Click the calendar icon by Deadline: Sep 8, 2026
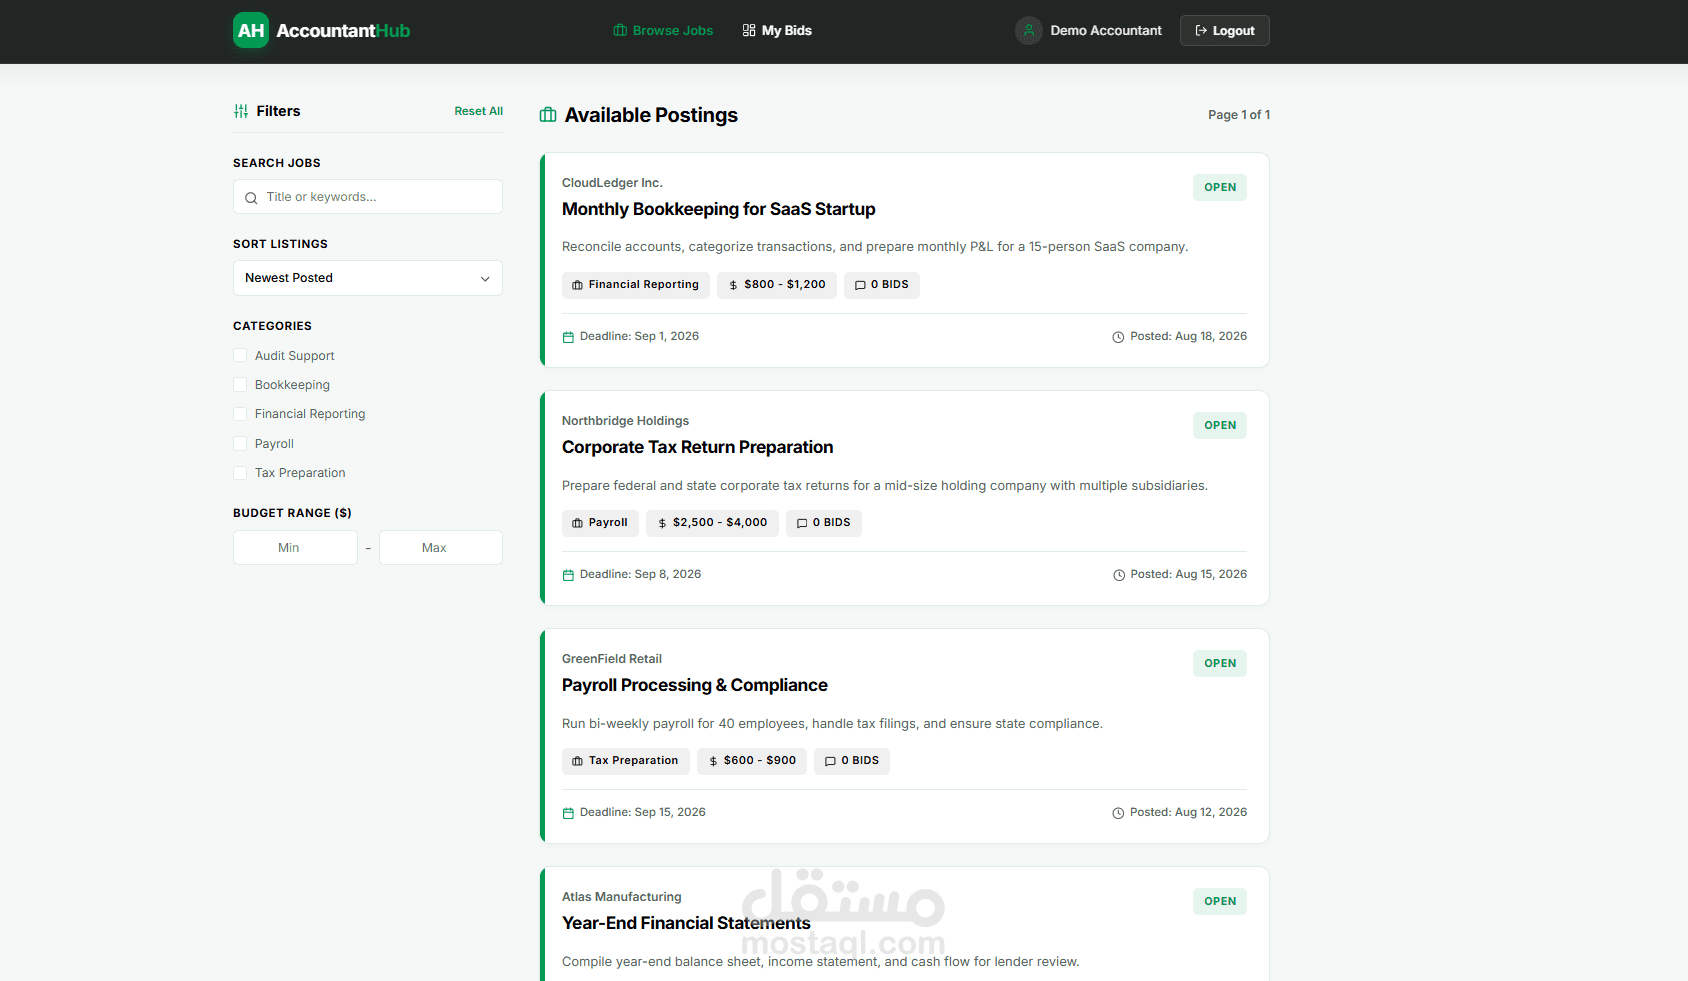This screenshot has width=1688, height=981. point(568,575)
